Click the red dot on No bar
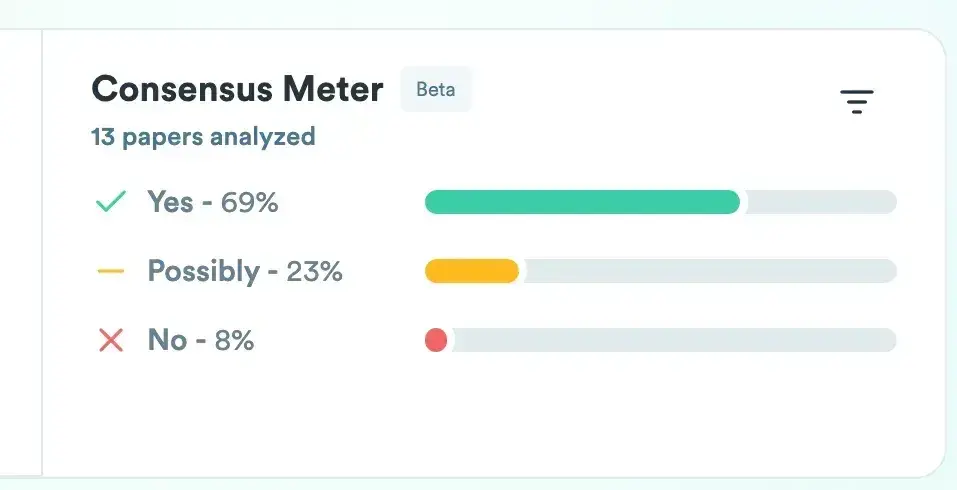Screen dimensions: 957x490 (436, 340)
